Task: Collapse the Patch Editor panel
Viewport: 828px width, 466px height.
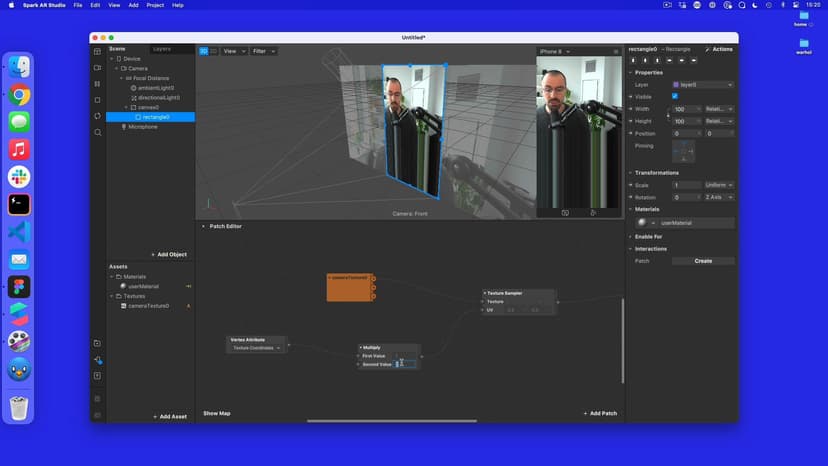Action: (203, 226)
